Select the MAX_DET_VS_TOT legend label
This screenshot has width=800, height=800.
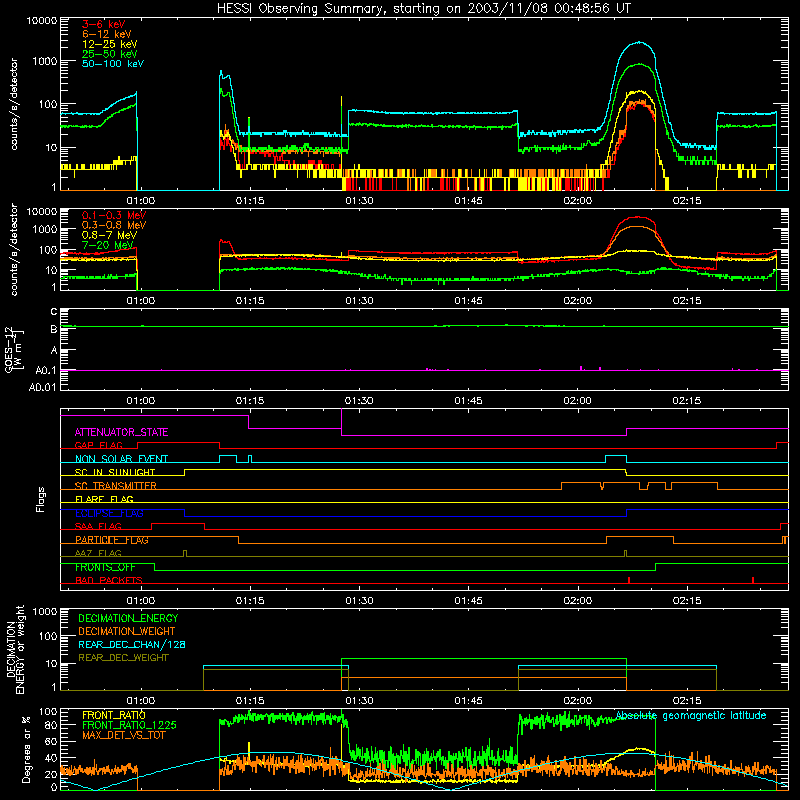pos(123,735)
